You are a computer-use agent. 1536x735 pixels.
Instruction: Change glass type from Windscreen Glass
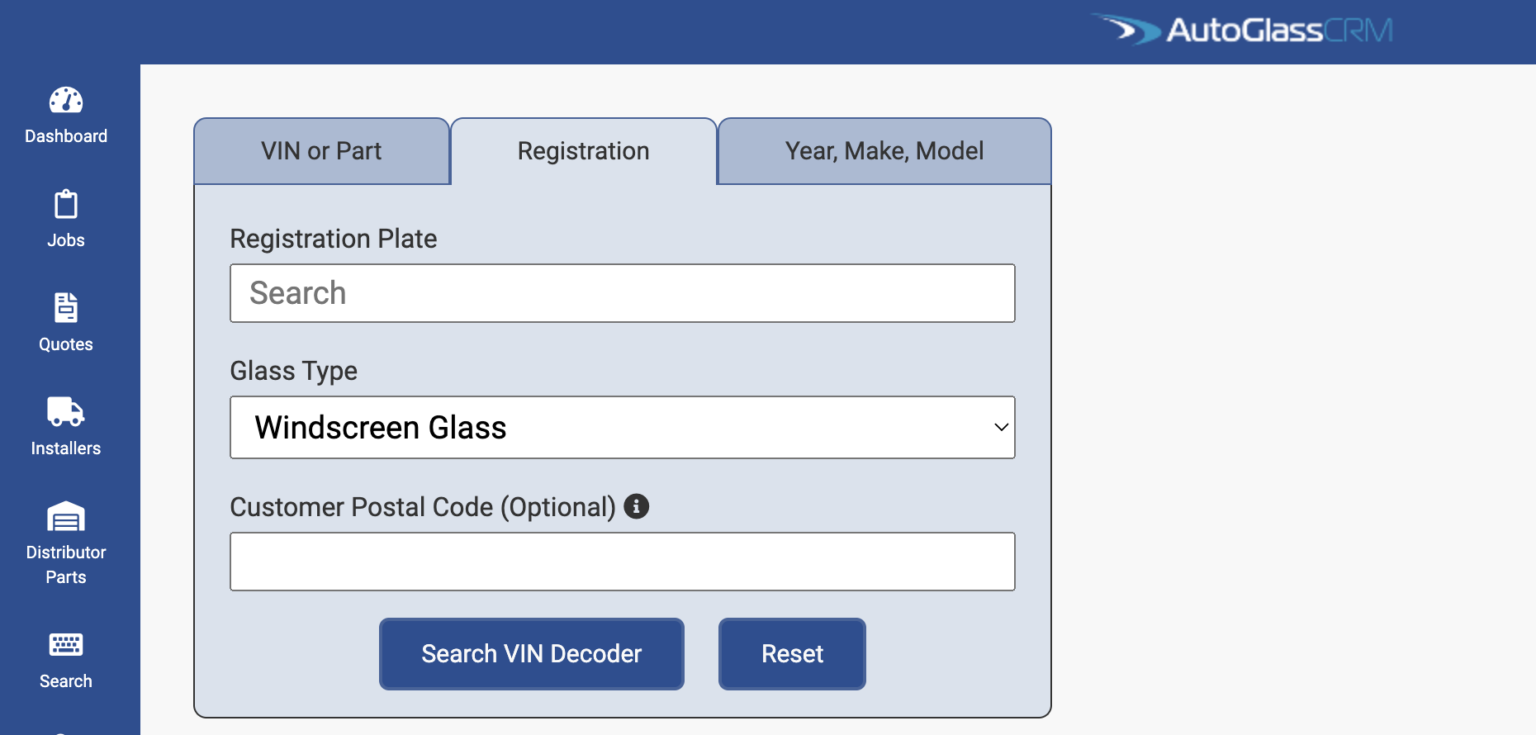tap(622, 427)
